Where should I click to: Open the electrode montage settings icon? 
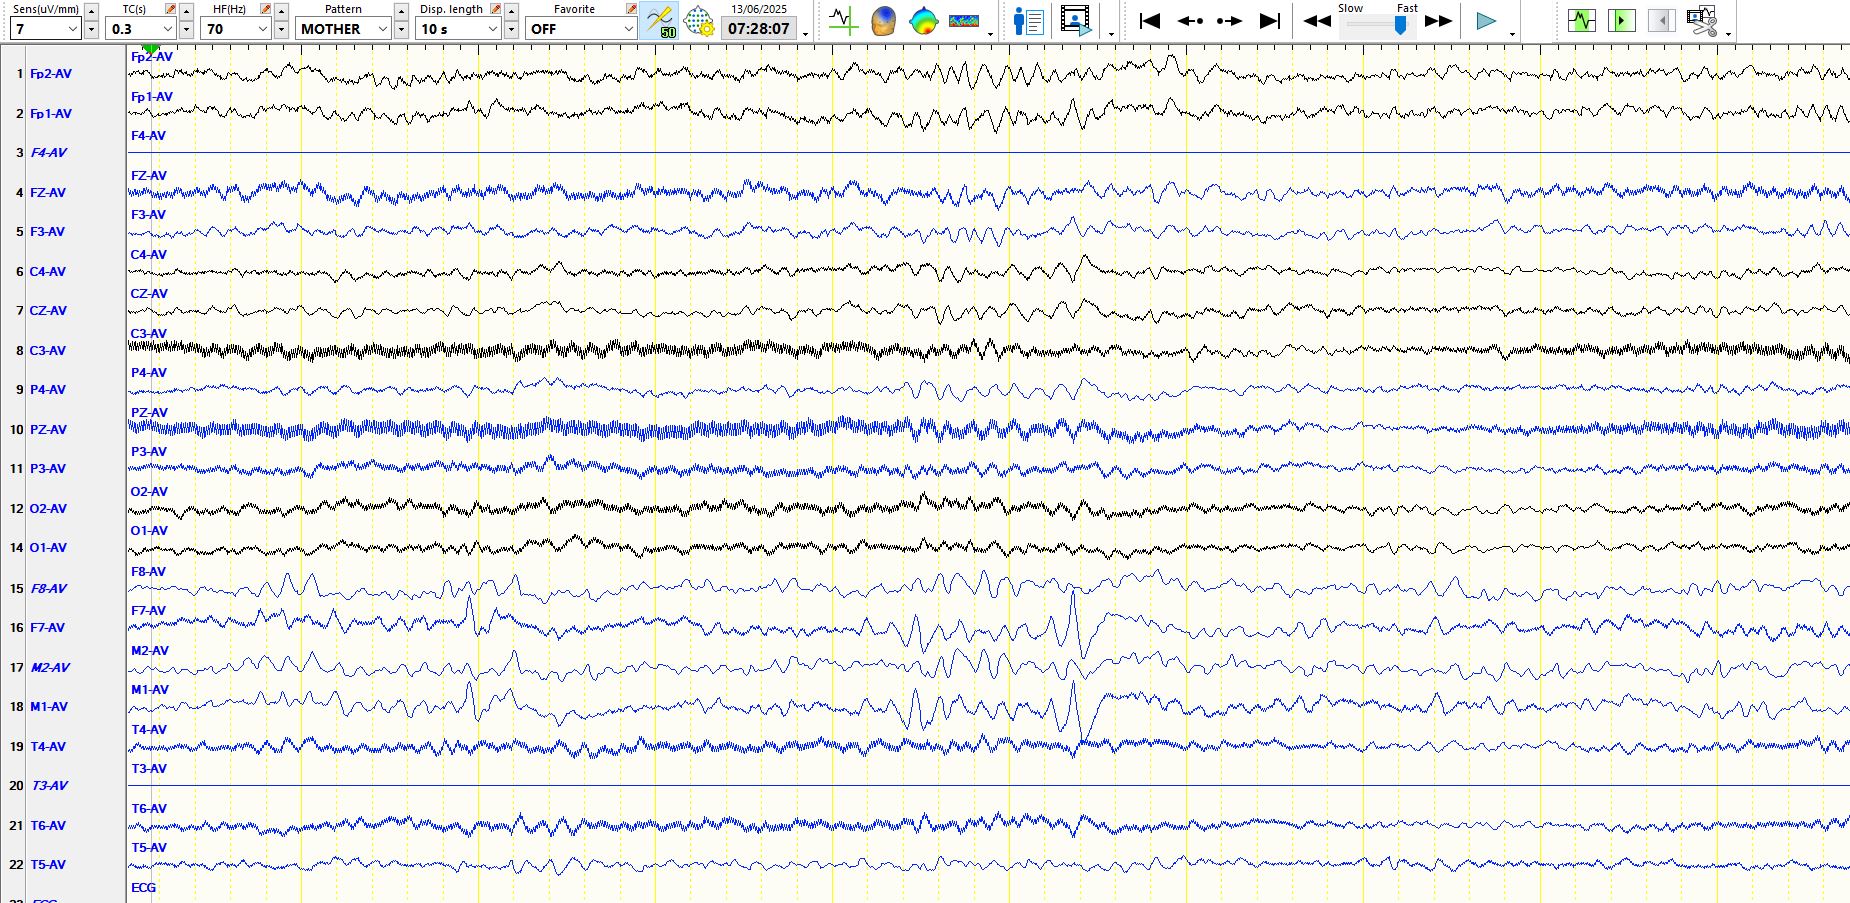(699, 20)
